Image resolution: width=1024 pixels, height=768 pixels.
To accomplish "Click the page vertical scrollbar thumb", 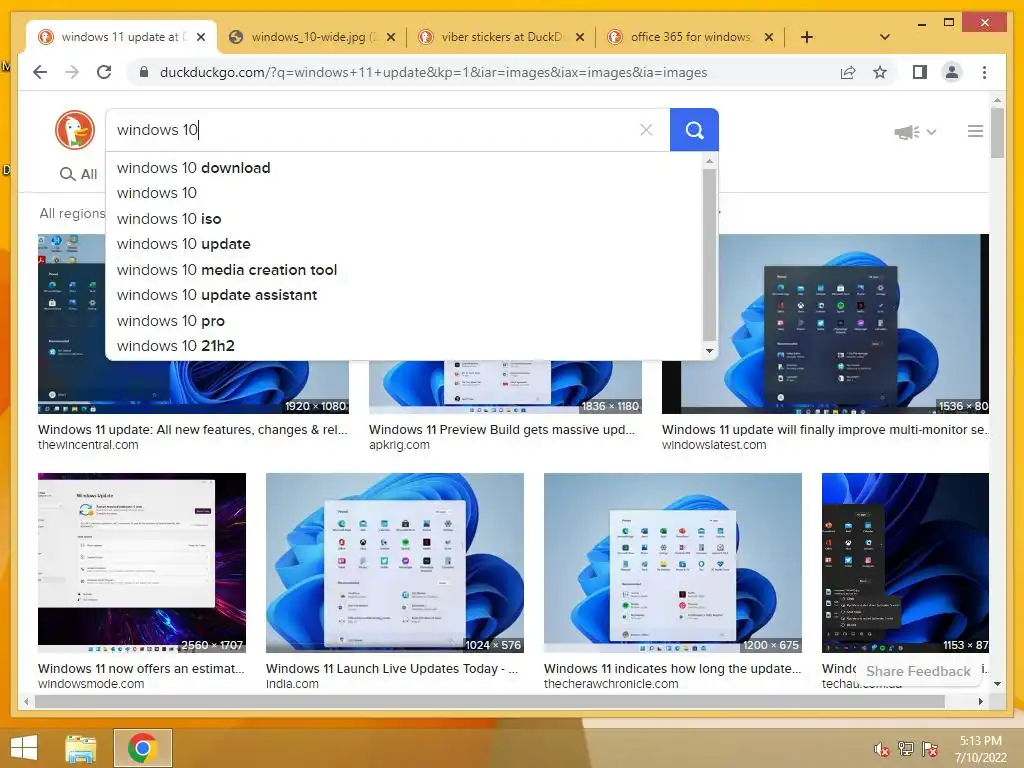I will [x=997, y=133].
